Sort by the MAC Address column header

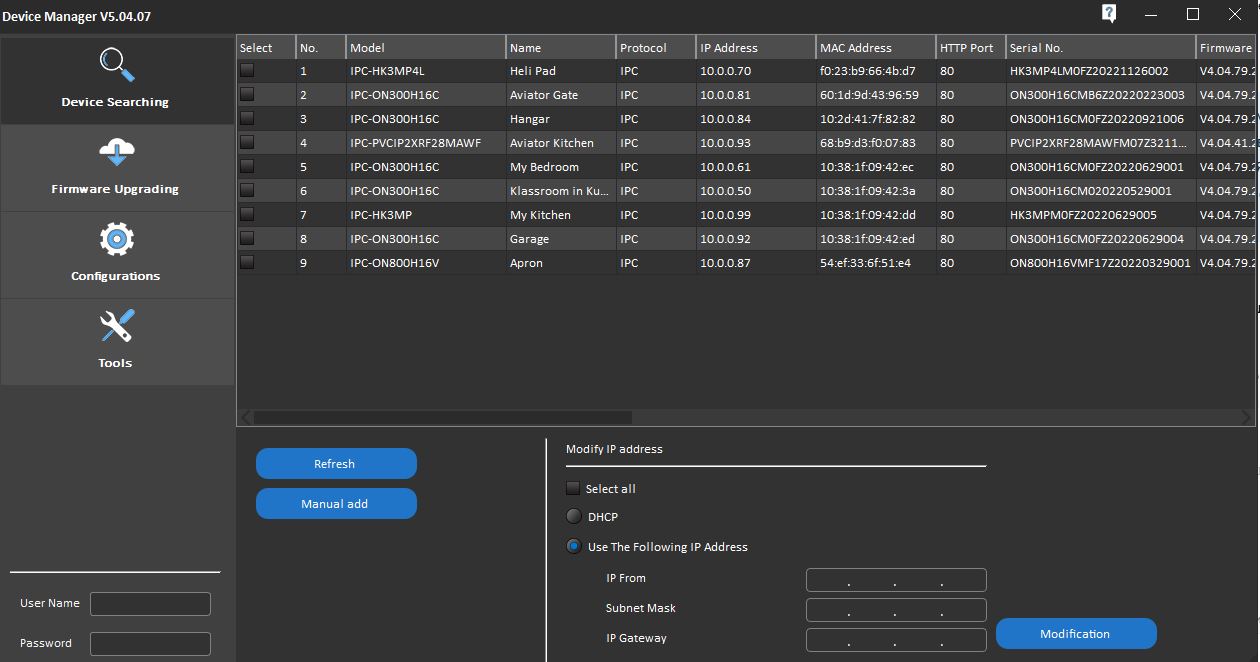tap(876, 47)
